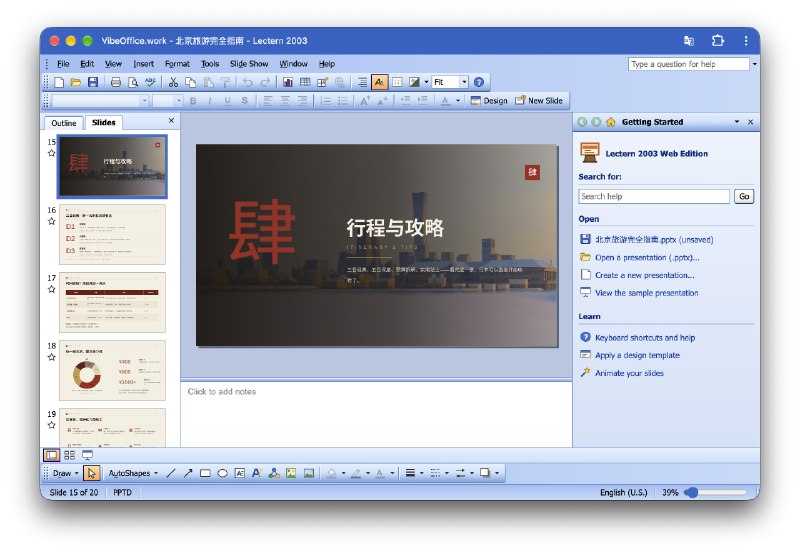Save the presentation with the floppy icon
This screenshot has width=800, height=553.
point(93,82)
